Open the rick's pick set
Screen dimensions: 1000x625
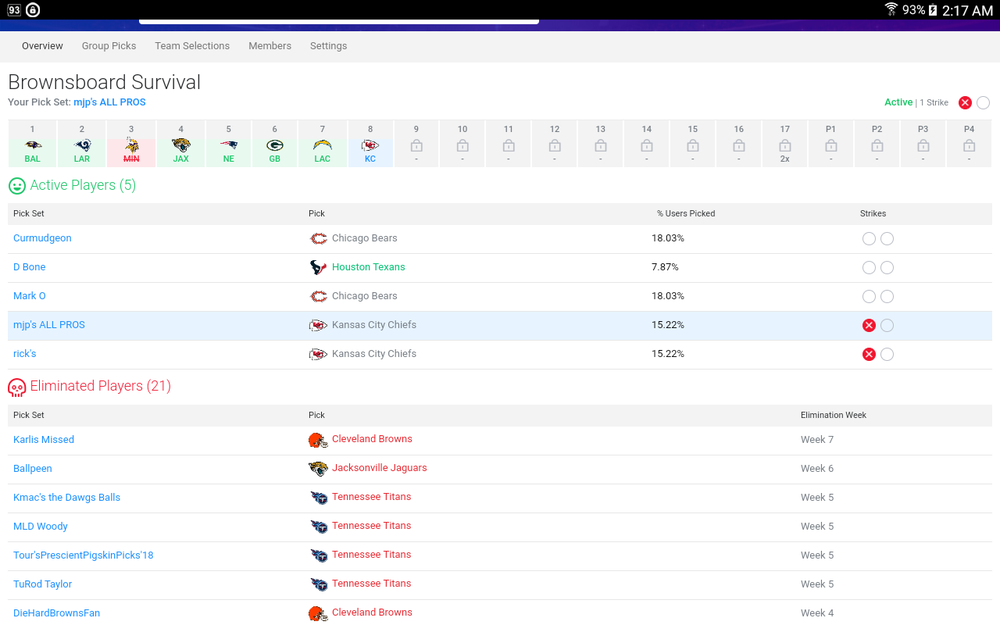[x=25, y=353]
